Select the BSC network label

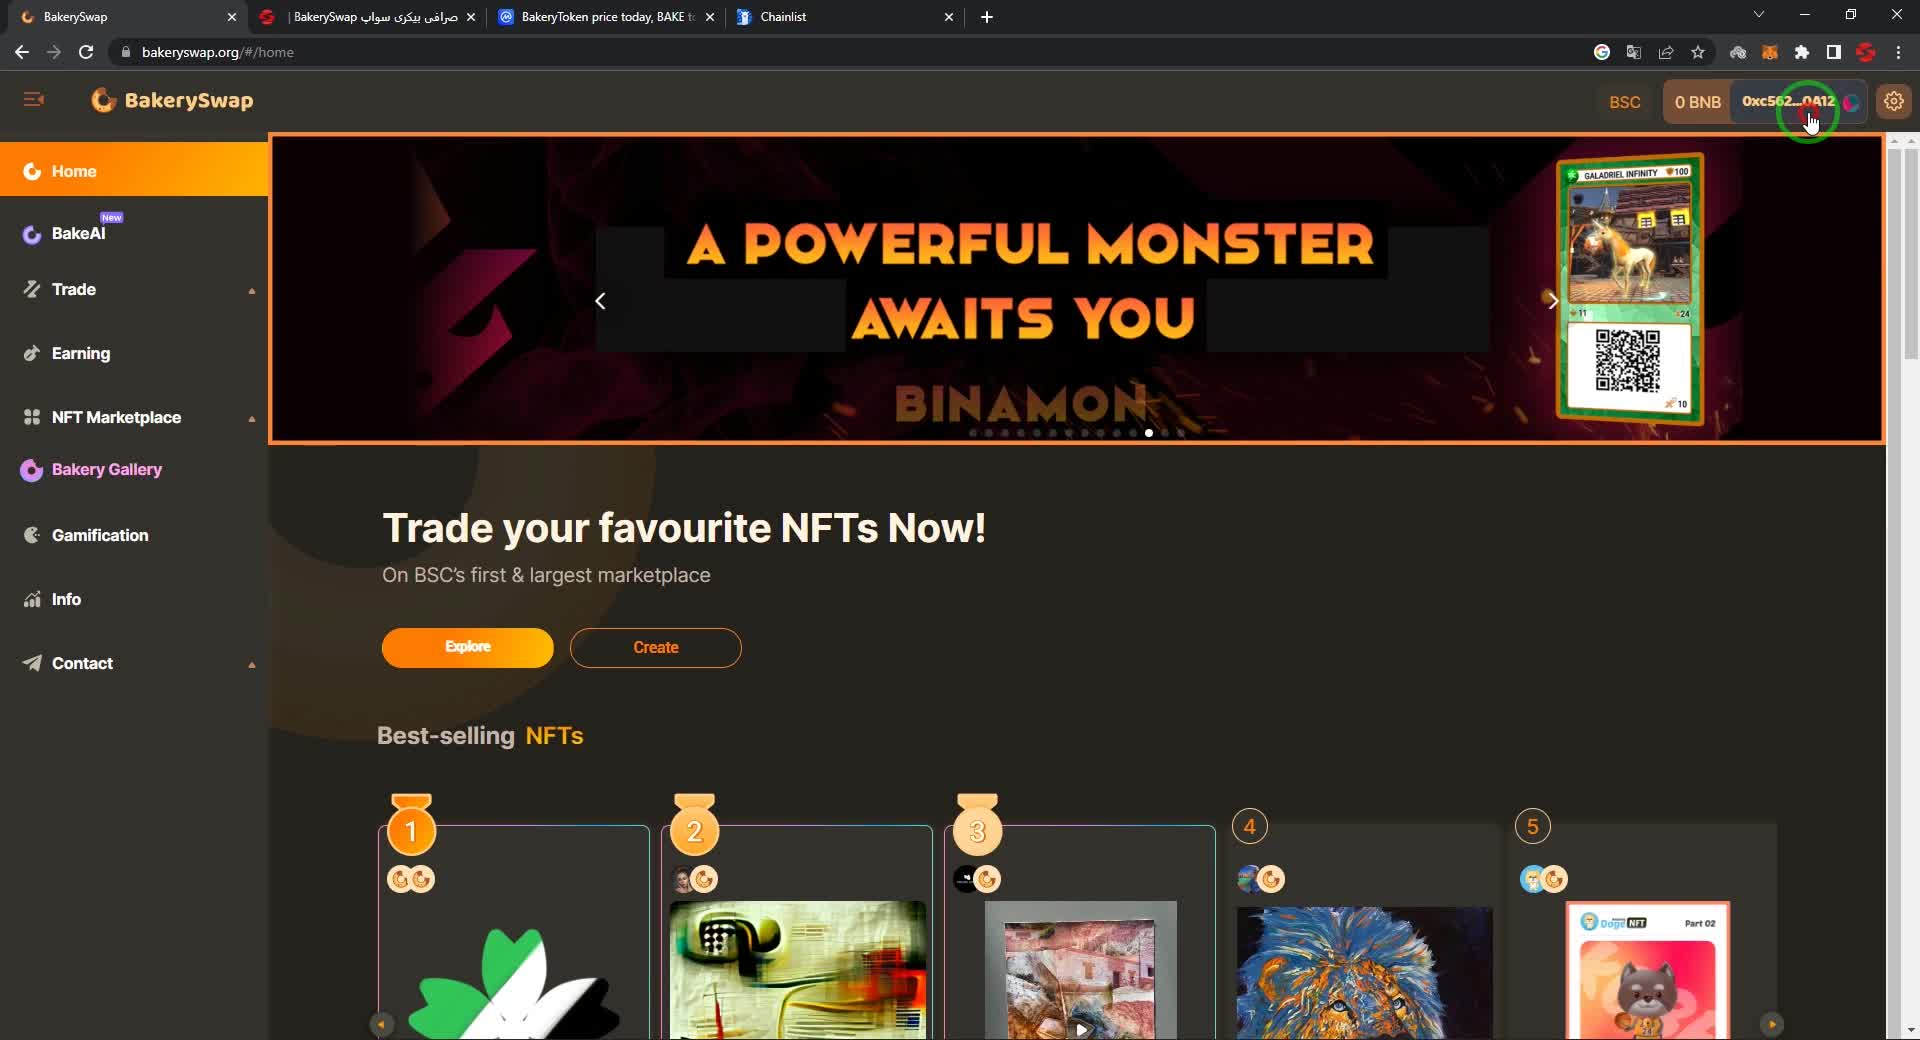[1624, 102]
